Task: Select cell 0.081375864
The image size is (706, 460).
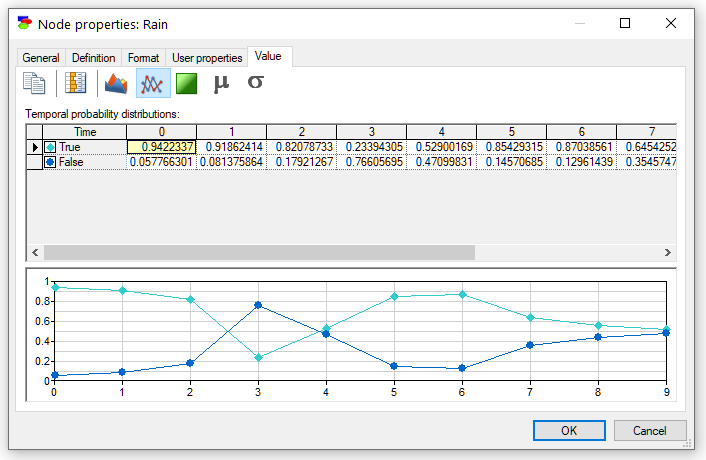Action: (x=231, y=162)
